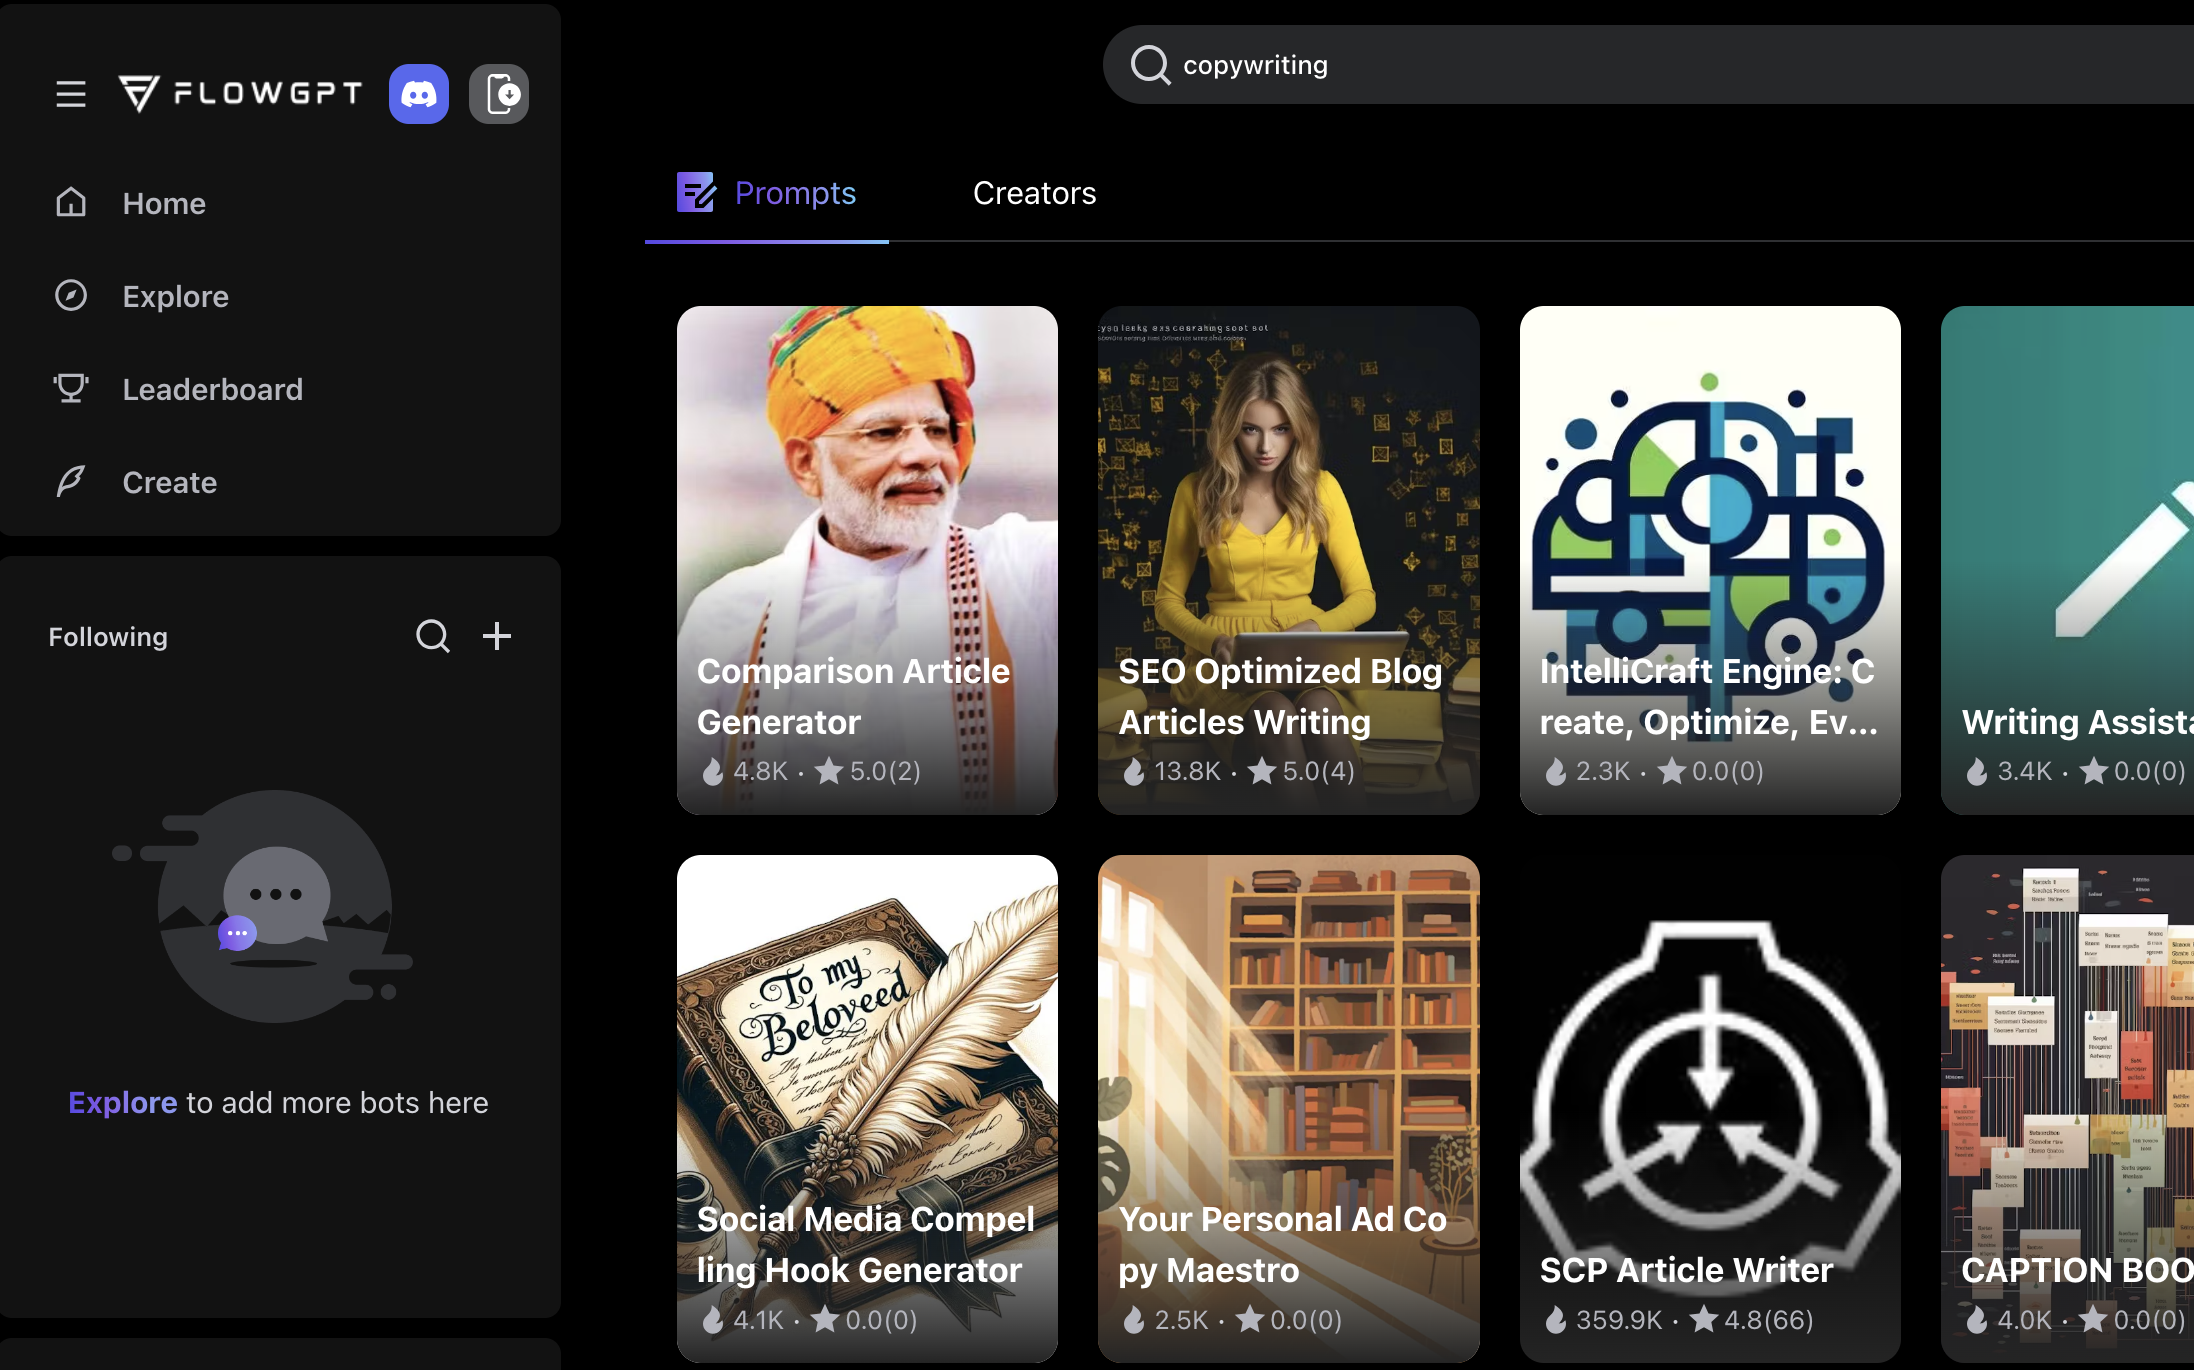Open the Leaderboard trophy icon
This screenshot has height=1370, width=2194.
point(71,389)
